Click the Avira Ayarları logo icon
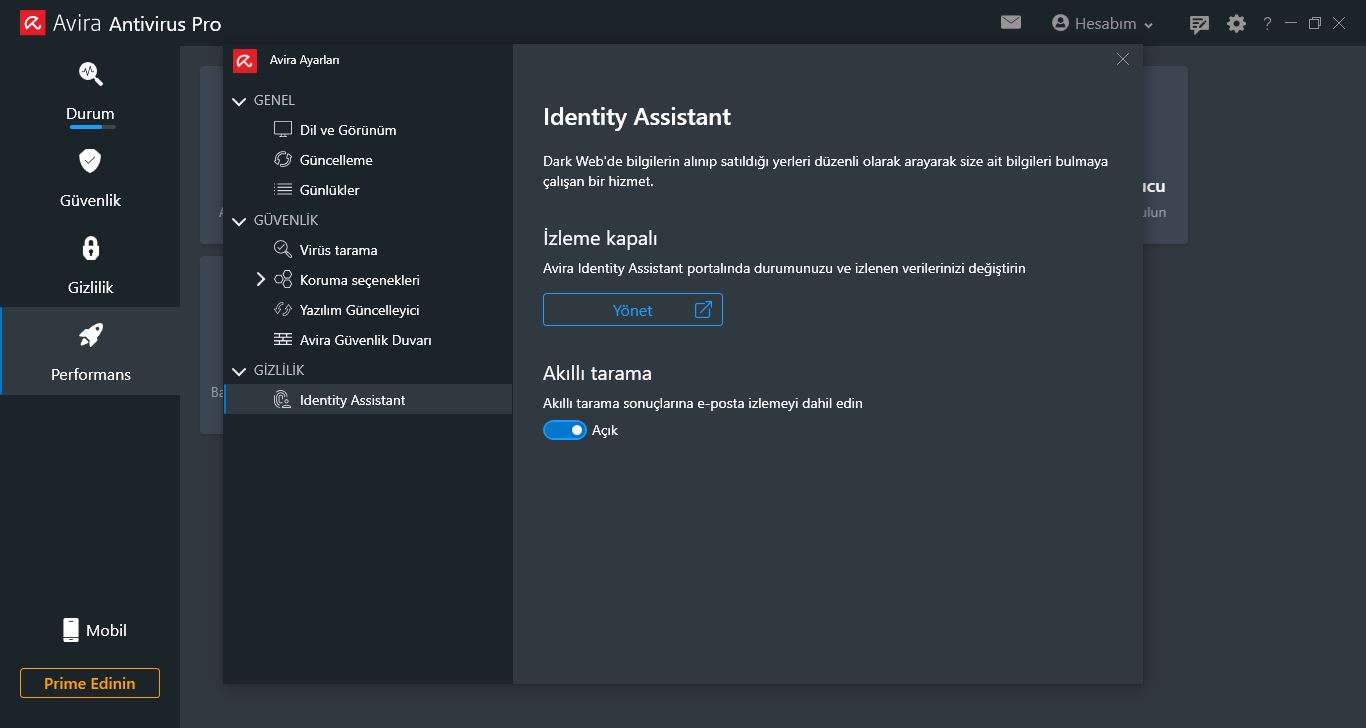1366x728 pixels. (x=245, y=60)
